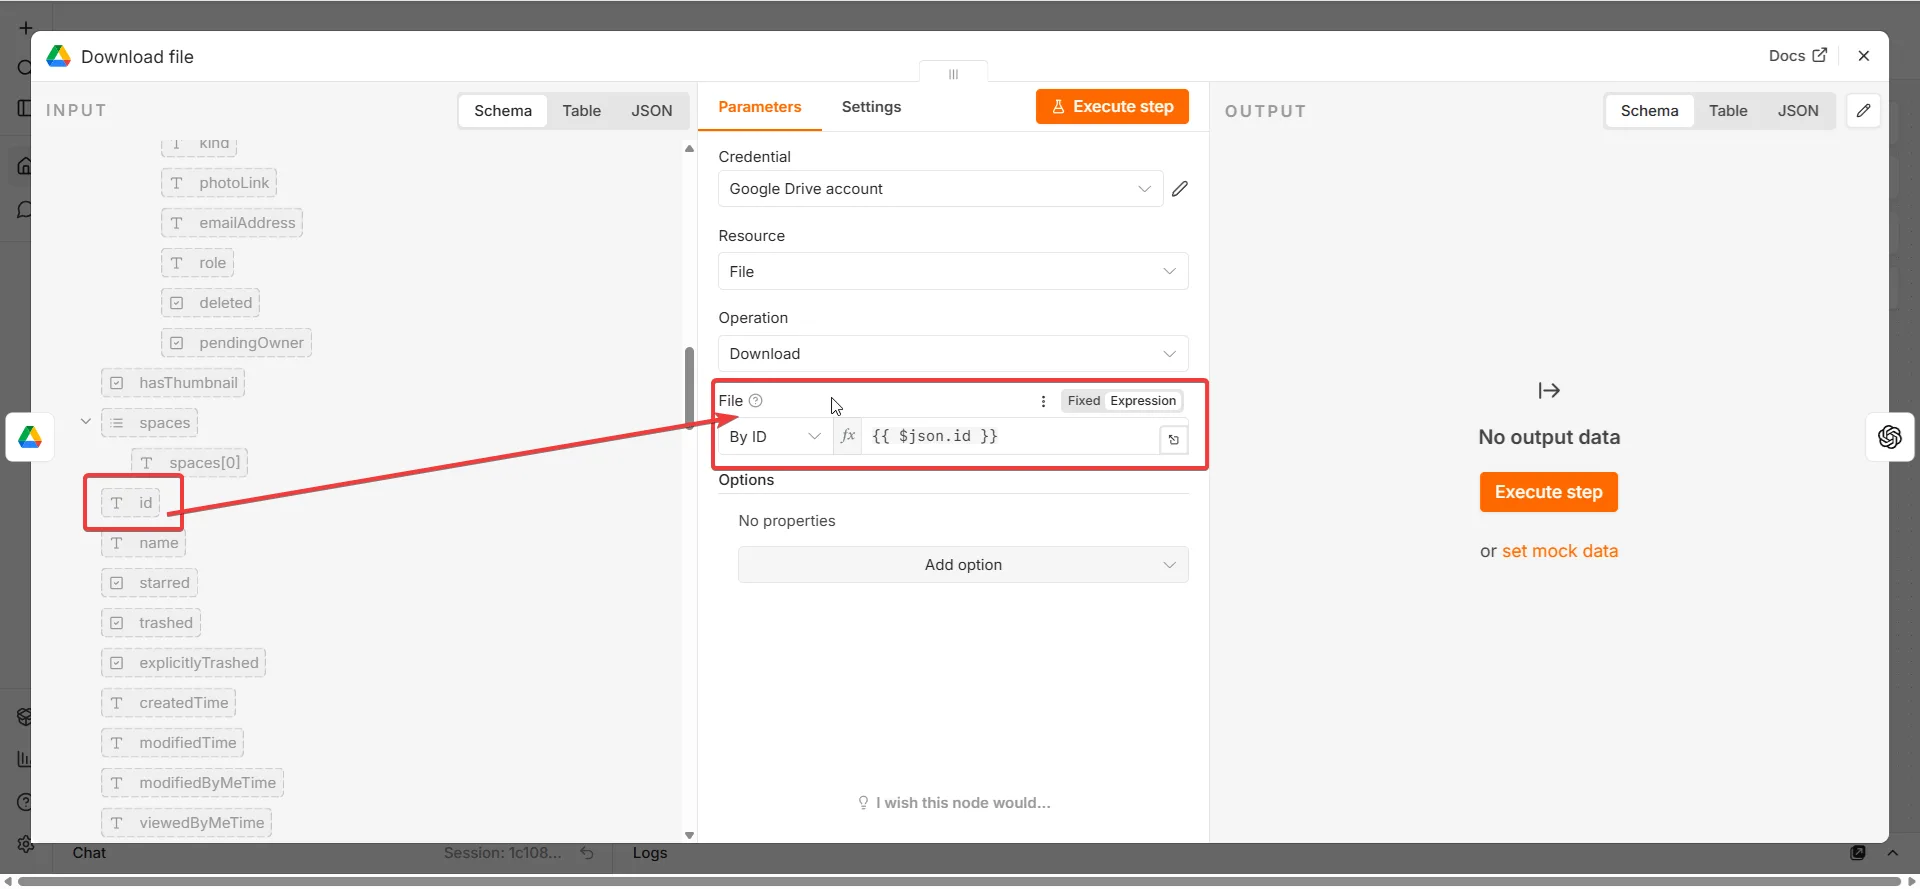Open the By ID mode dropdown
This screenshot has height=889, width=1920.
(775, 437)
